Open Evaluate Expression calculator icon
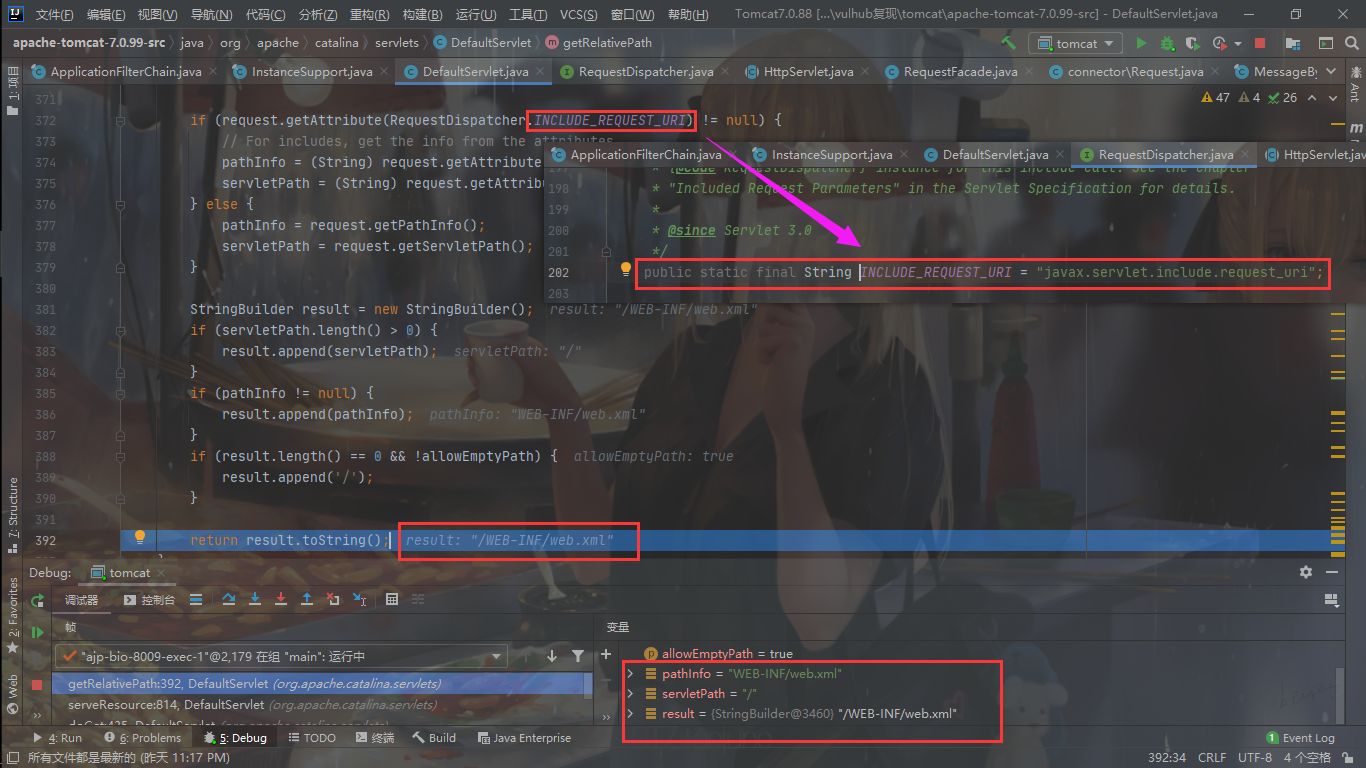Screen dimensions: 1366x768 coord(392,599)
